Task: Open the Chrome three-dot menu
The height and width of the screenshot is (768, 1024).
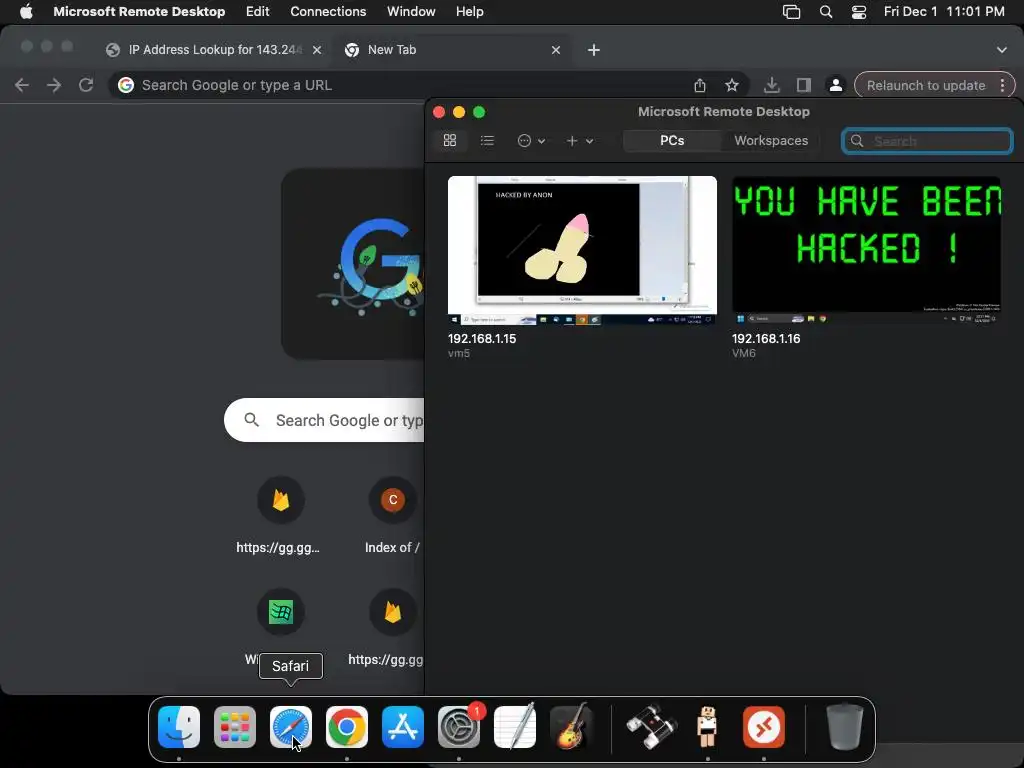Action: click(x=1002, y=86)
